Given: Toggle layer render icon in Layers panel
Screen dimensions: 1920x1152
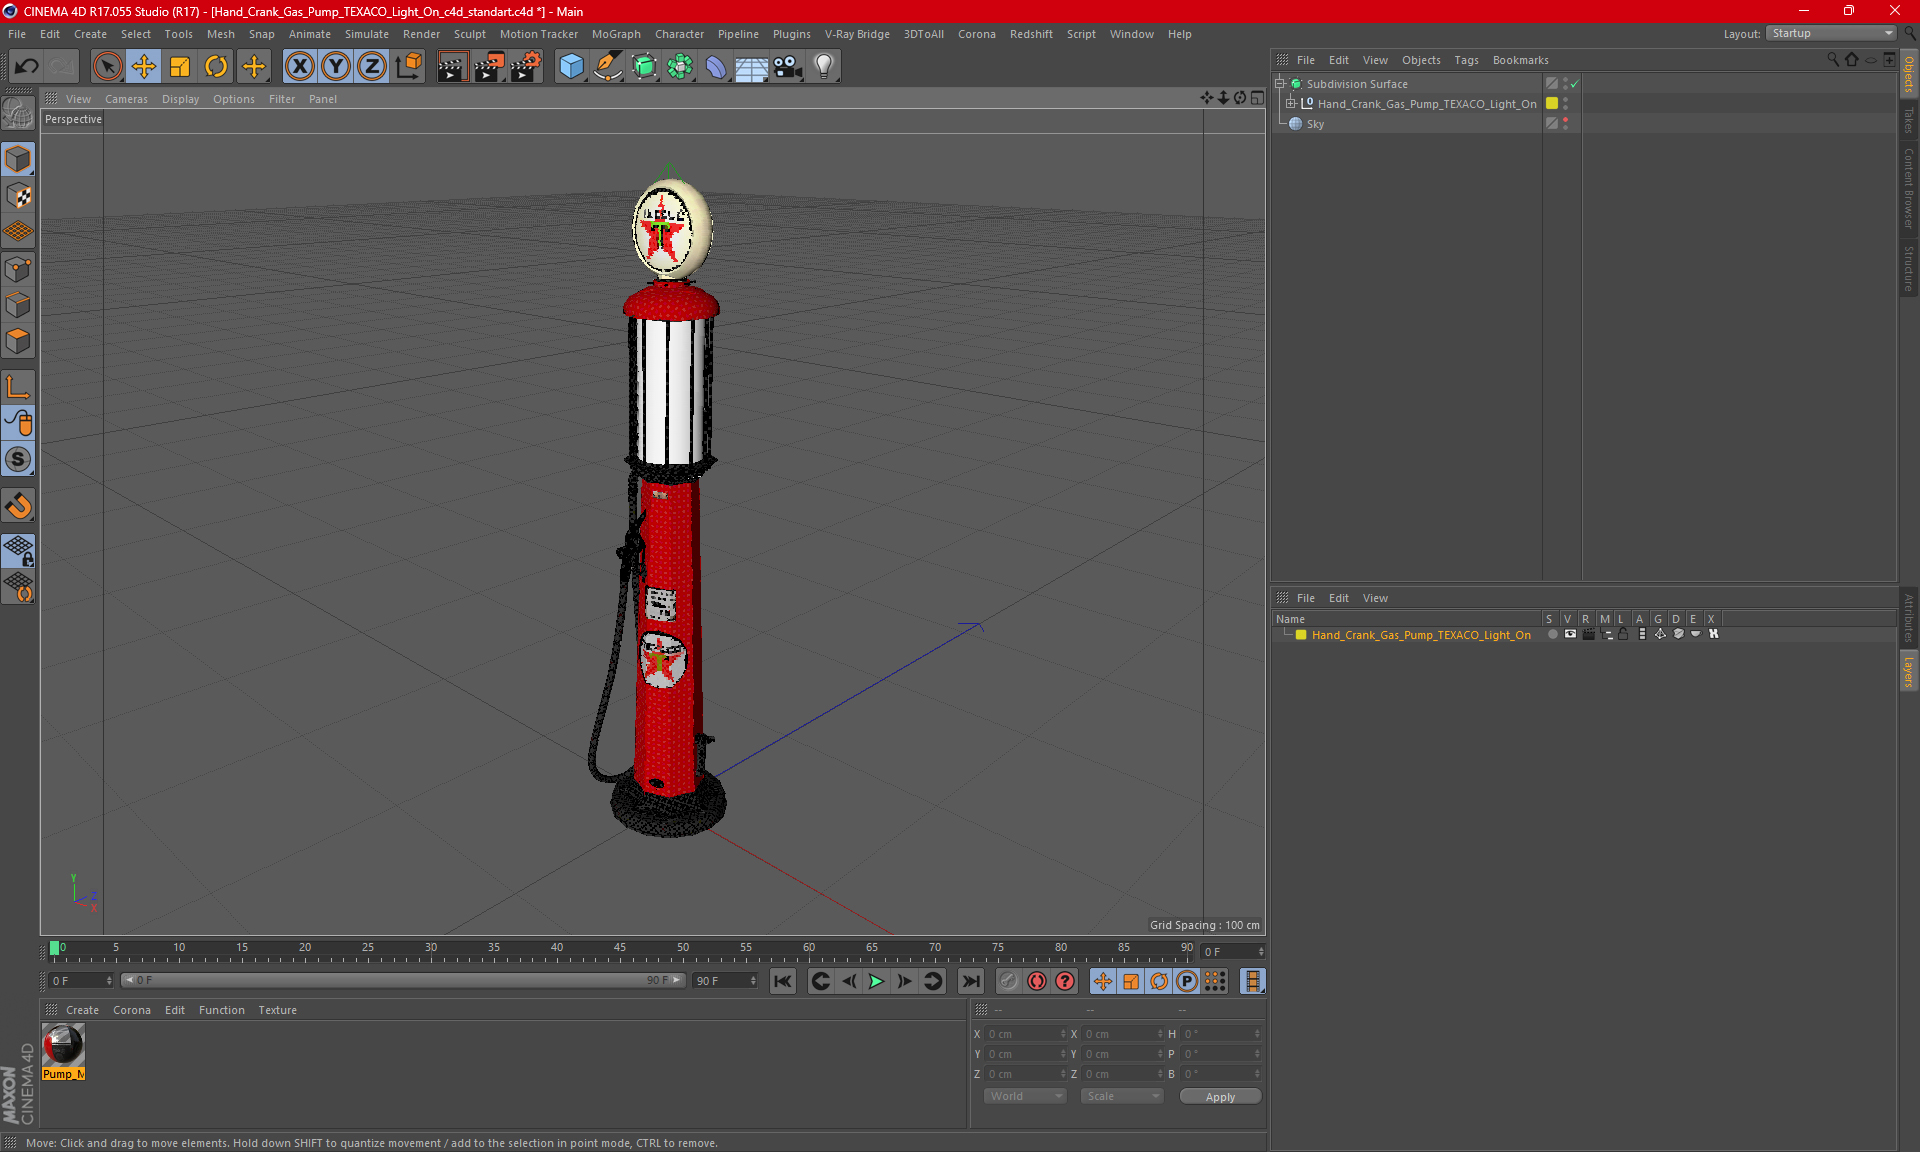Looking at the screenshot, I should 1588,634.
